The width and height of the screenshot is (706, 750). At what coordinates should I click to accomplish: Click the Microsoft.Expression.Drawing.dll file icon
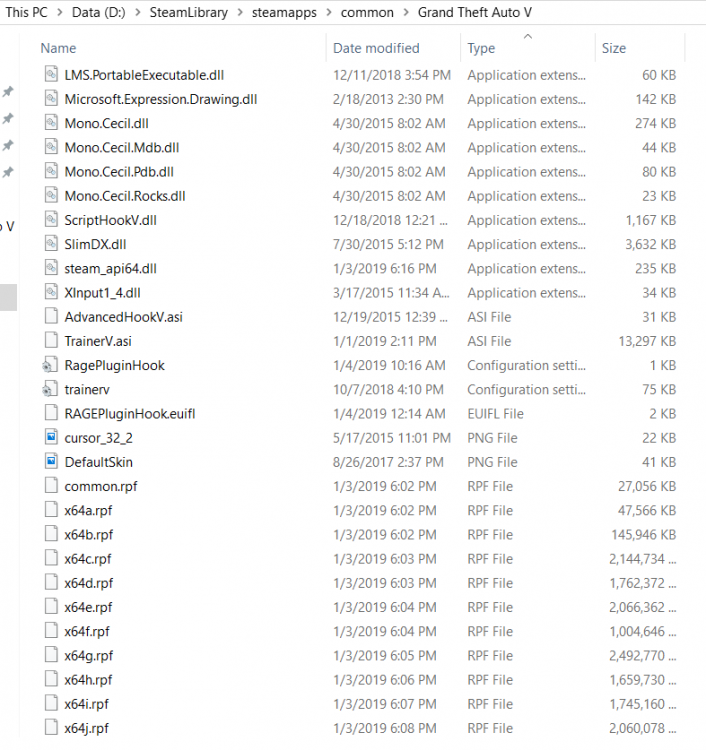pos(51,99)
